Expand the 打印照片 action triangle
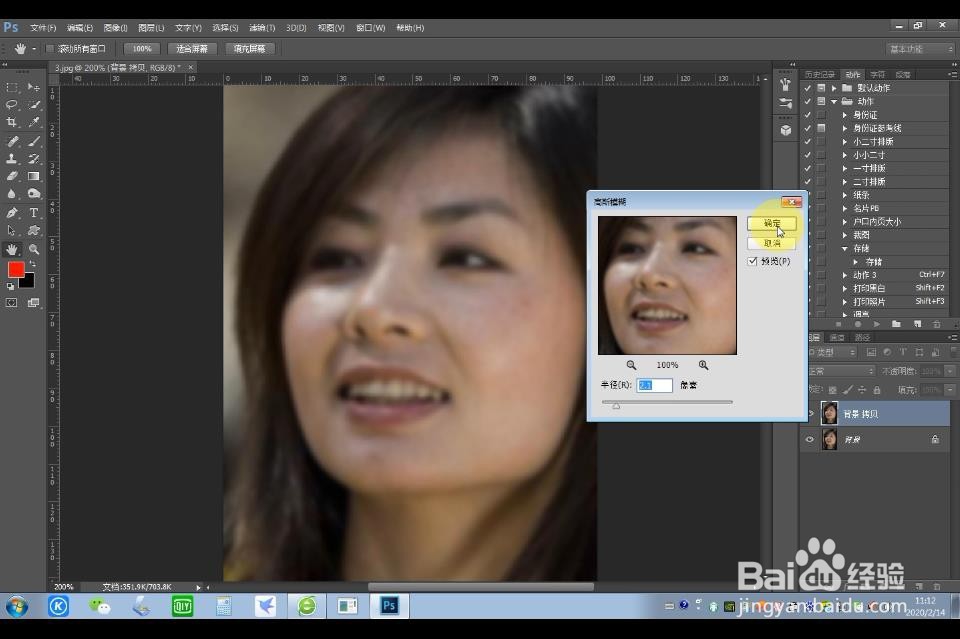This screenshot has height=639, width=960. pos(845,302)
